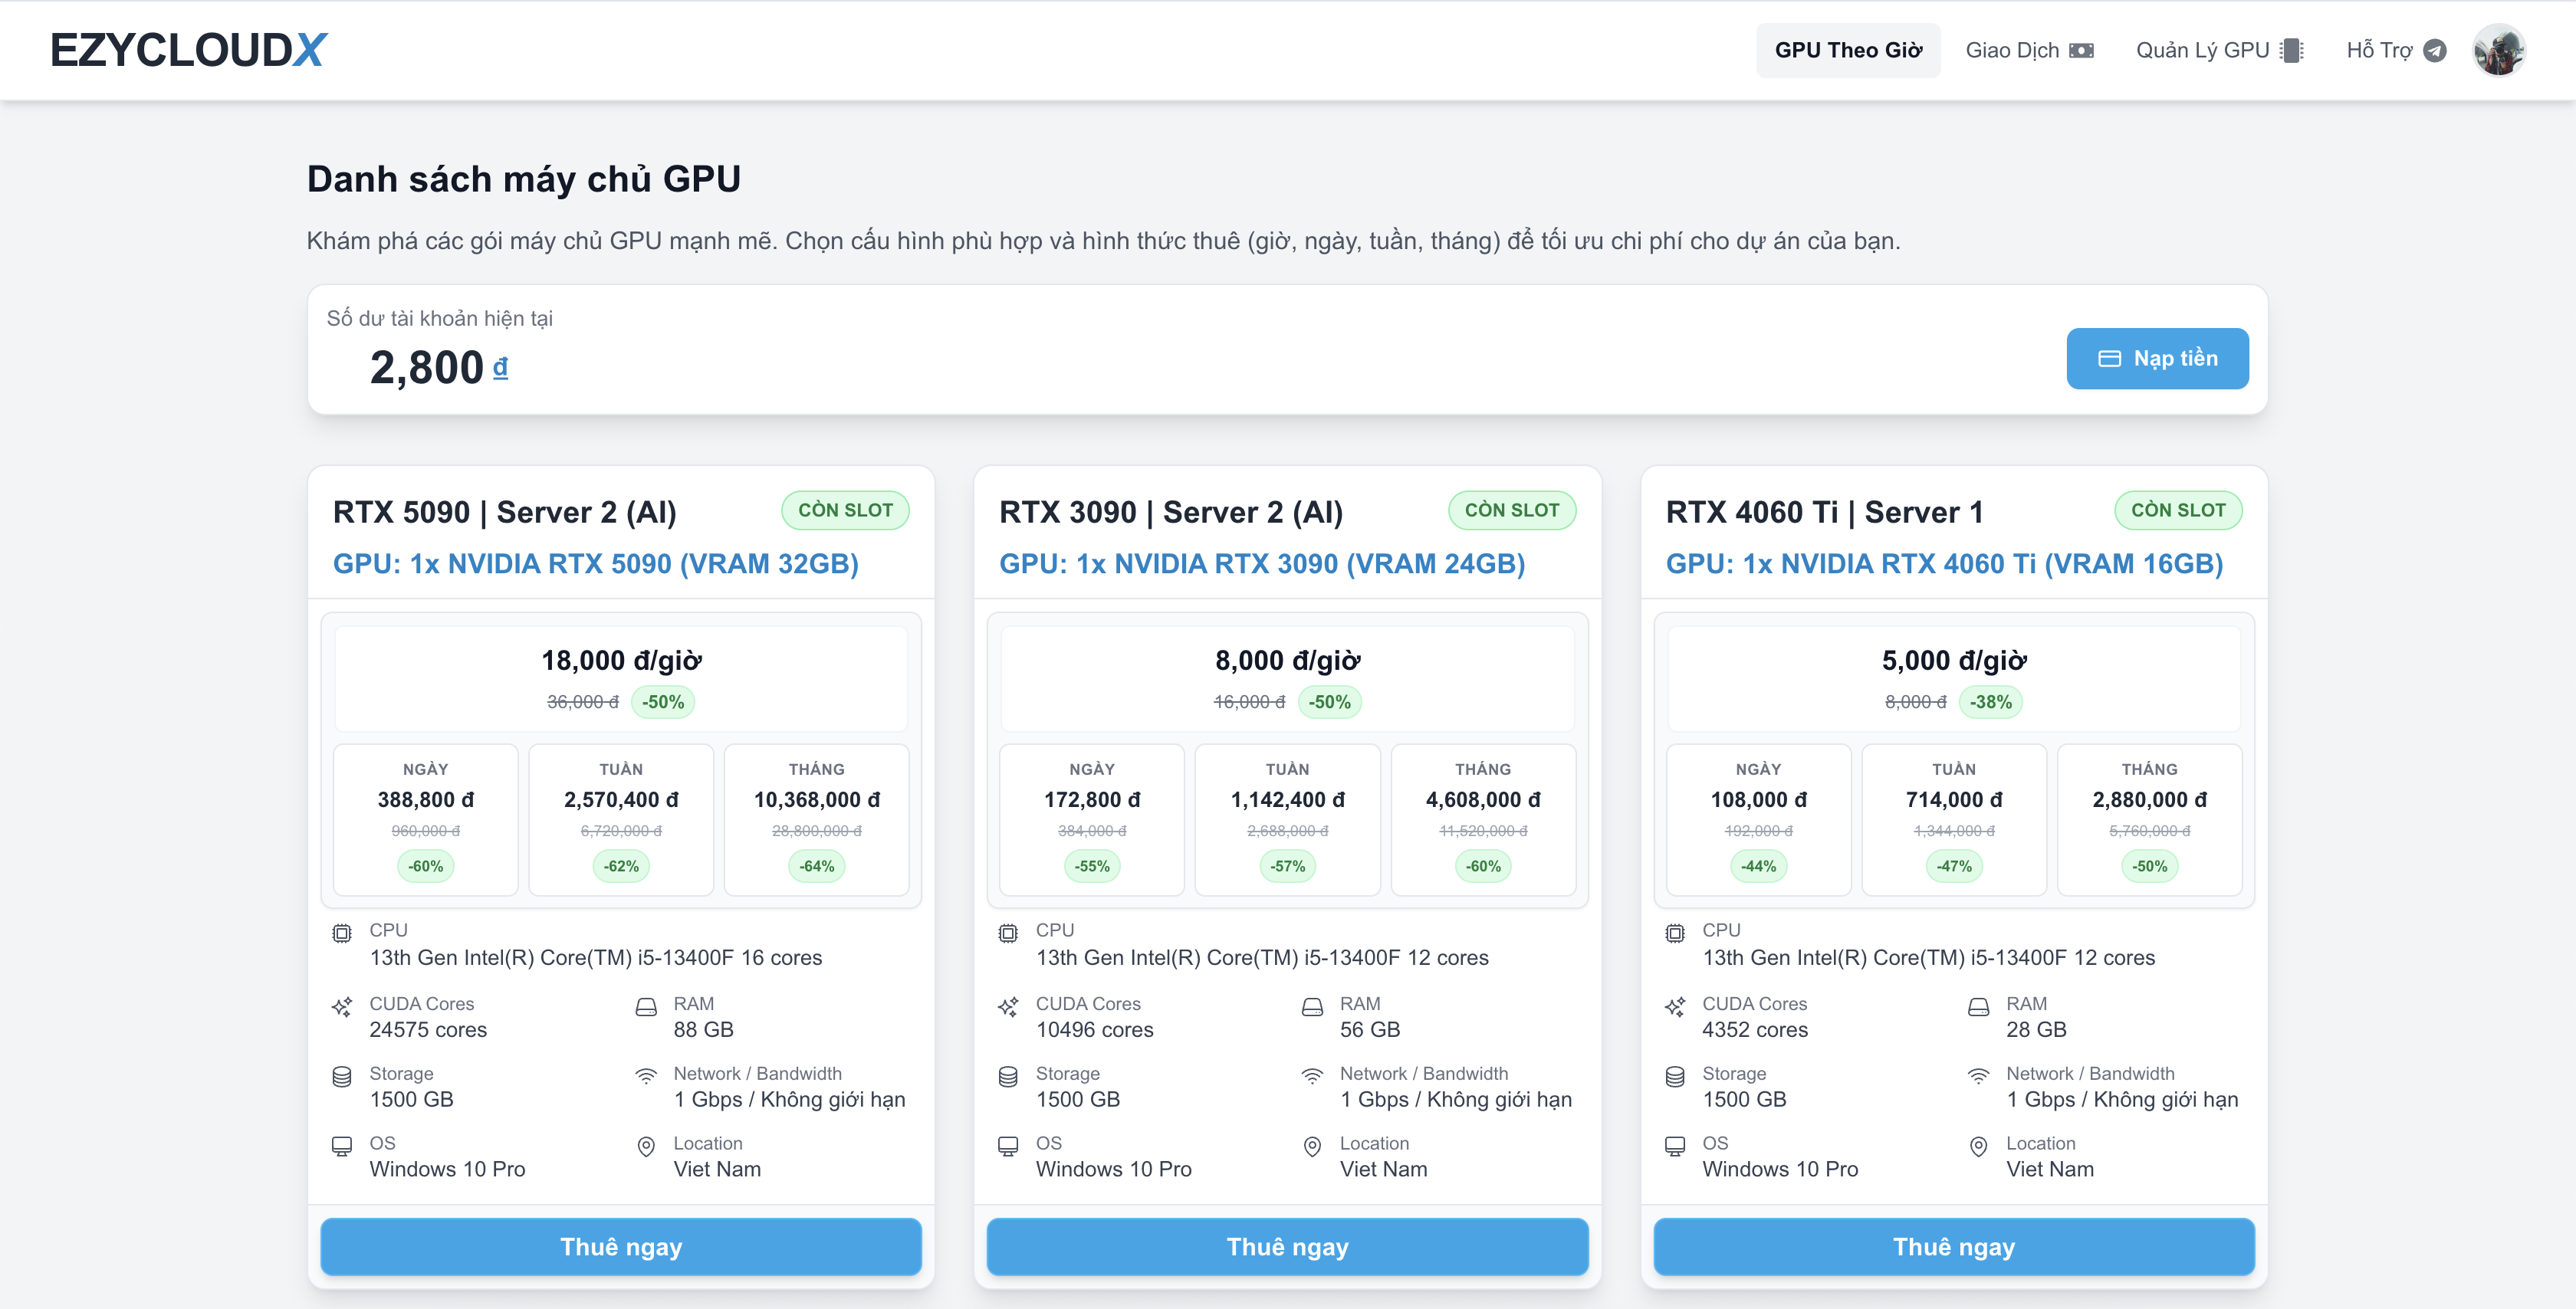The height and width of the screenshot is (1309, 2576).
Task: Click the Nạp tiền deposit button
Action: coord(2157,358)
